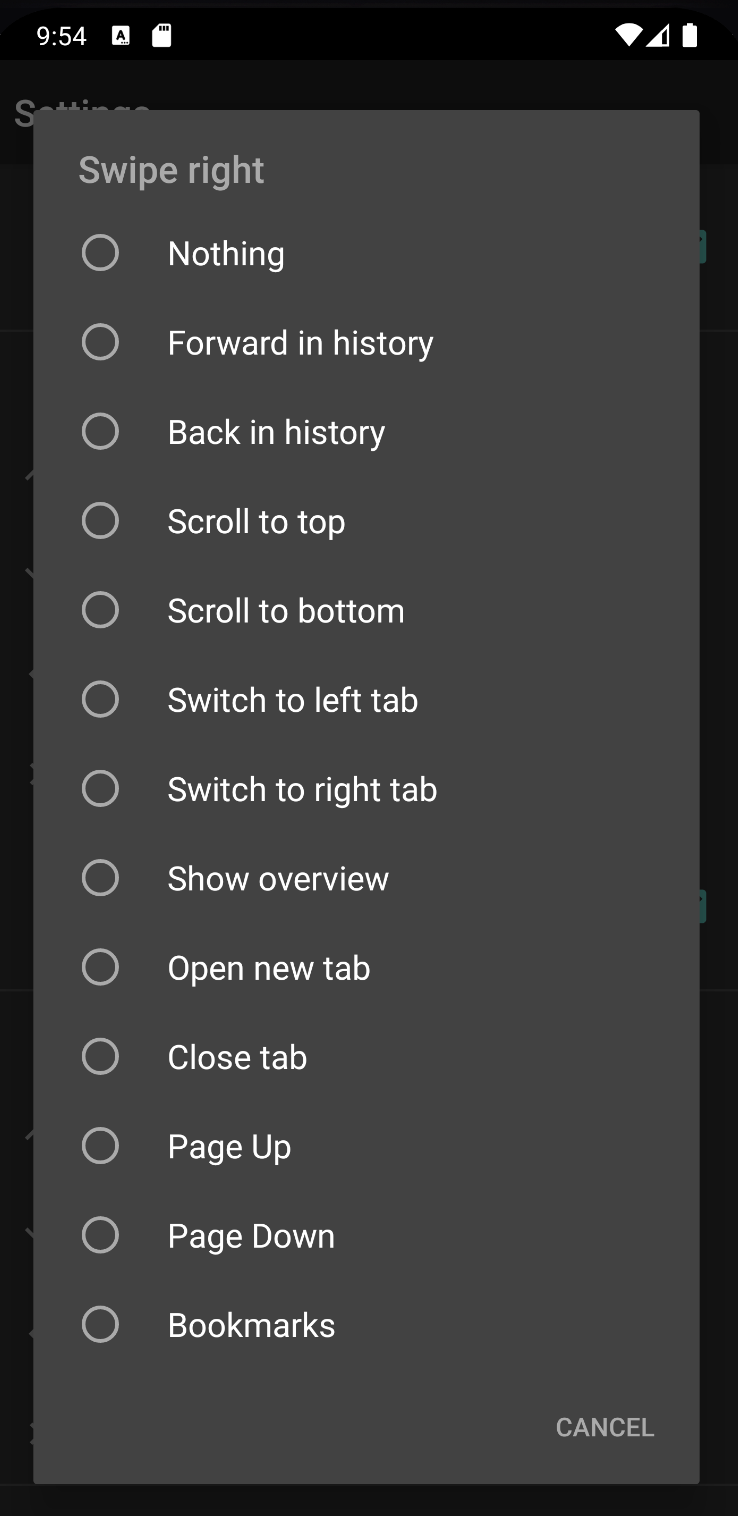738x1516 pixels.
Task: Pick the Scroll to top option
Action: 366,521
